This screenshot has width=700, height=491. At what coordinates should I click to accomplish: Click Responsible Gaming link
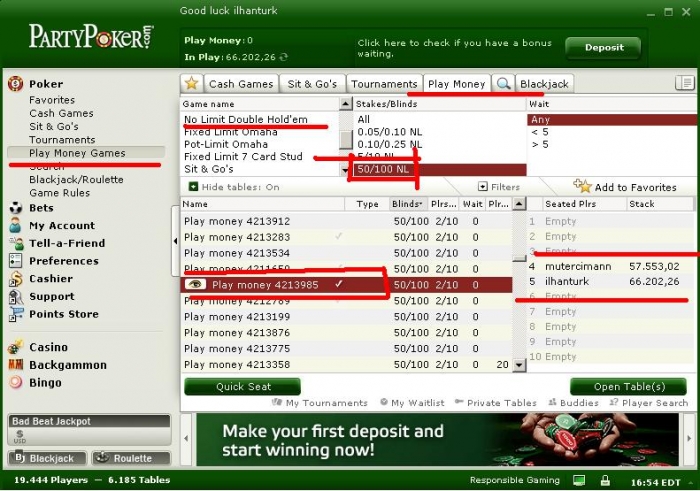point(515,480)
